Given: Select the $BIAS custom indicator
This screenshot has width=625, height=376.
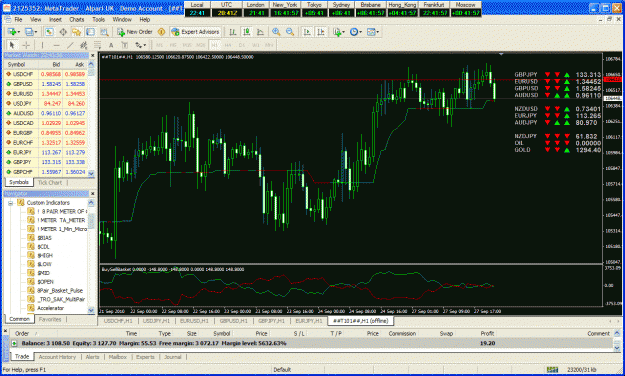Looking at the screenshot, I should pyautogui.click(x=44, y=238).
